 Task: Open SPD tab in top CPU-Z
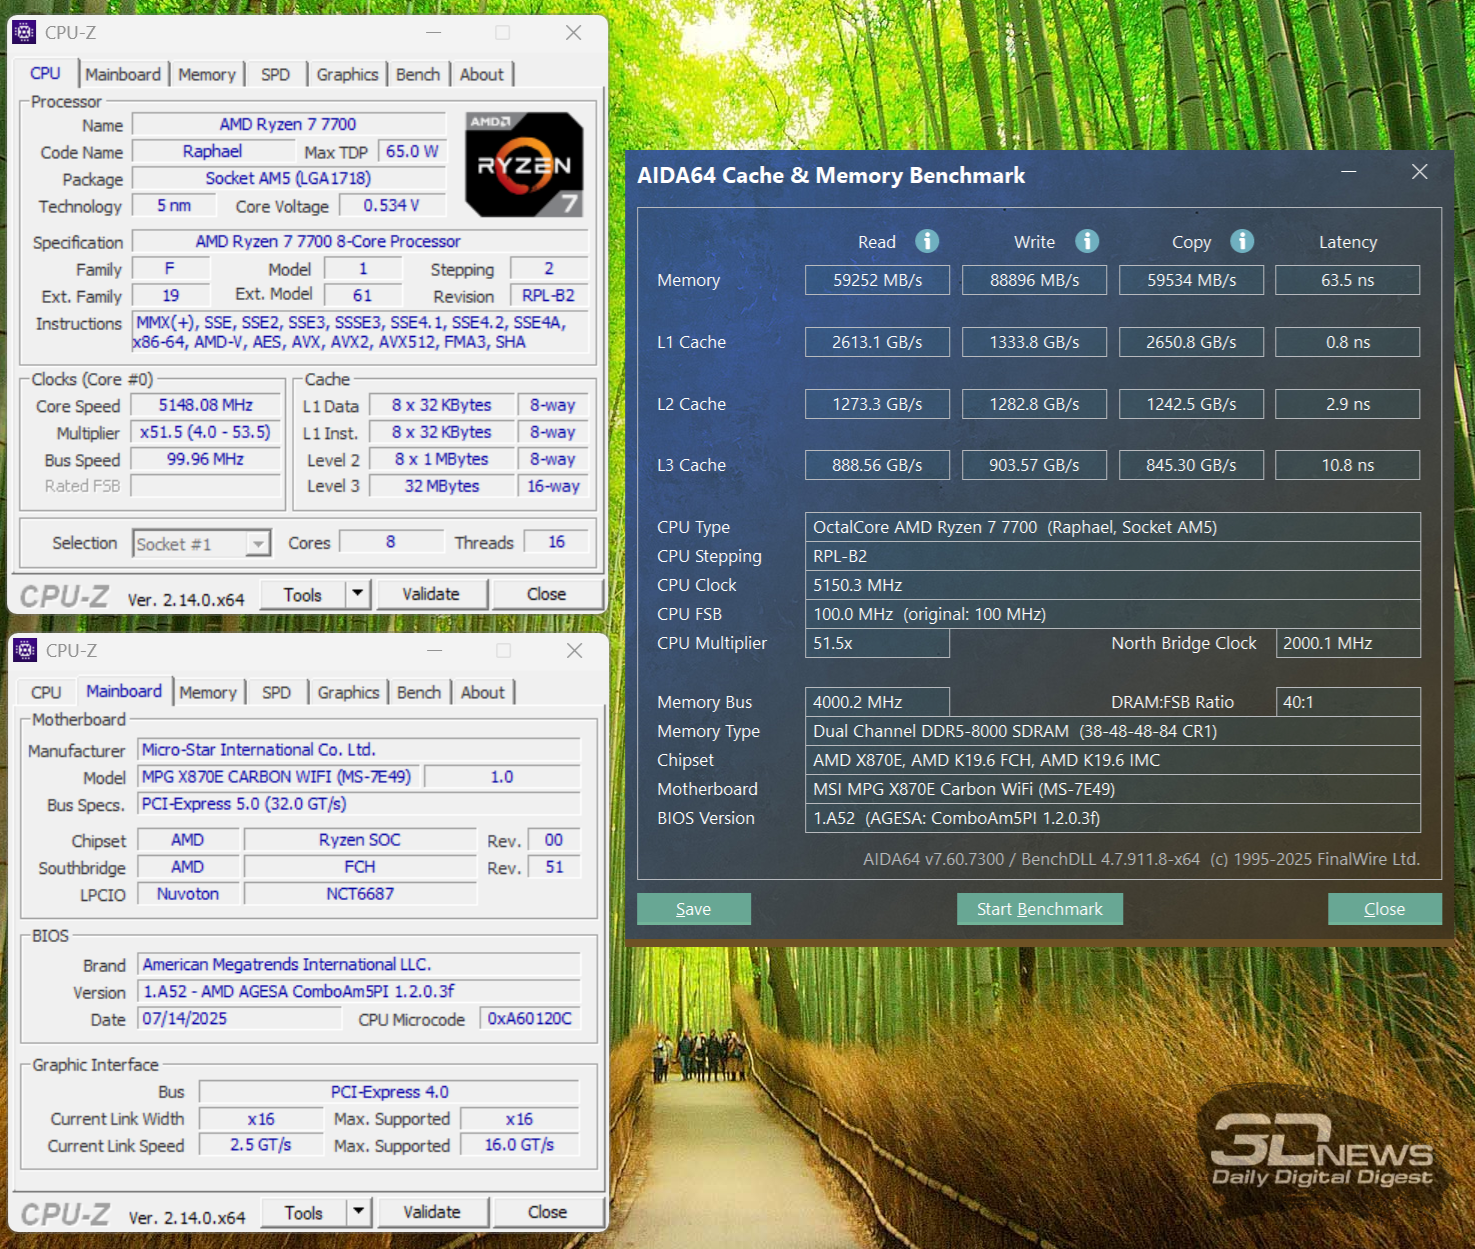point(275,75)
